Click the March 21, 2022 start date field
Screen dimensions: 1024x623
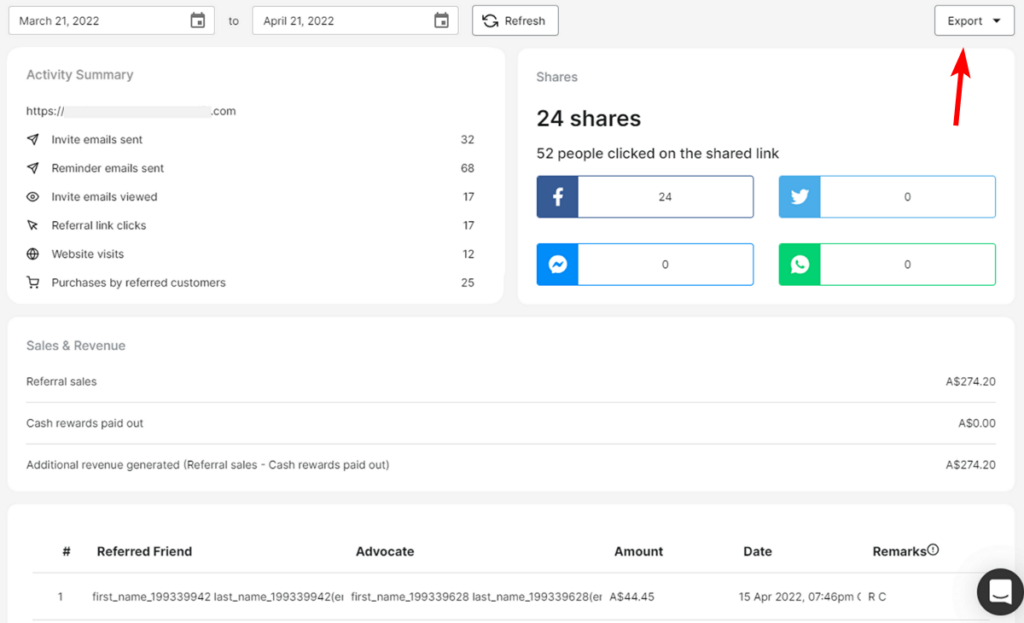[x=100, y=20]
